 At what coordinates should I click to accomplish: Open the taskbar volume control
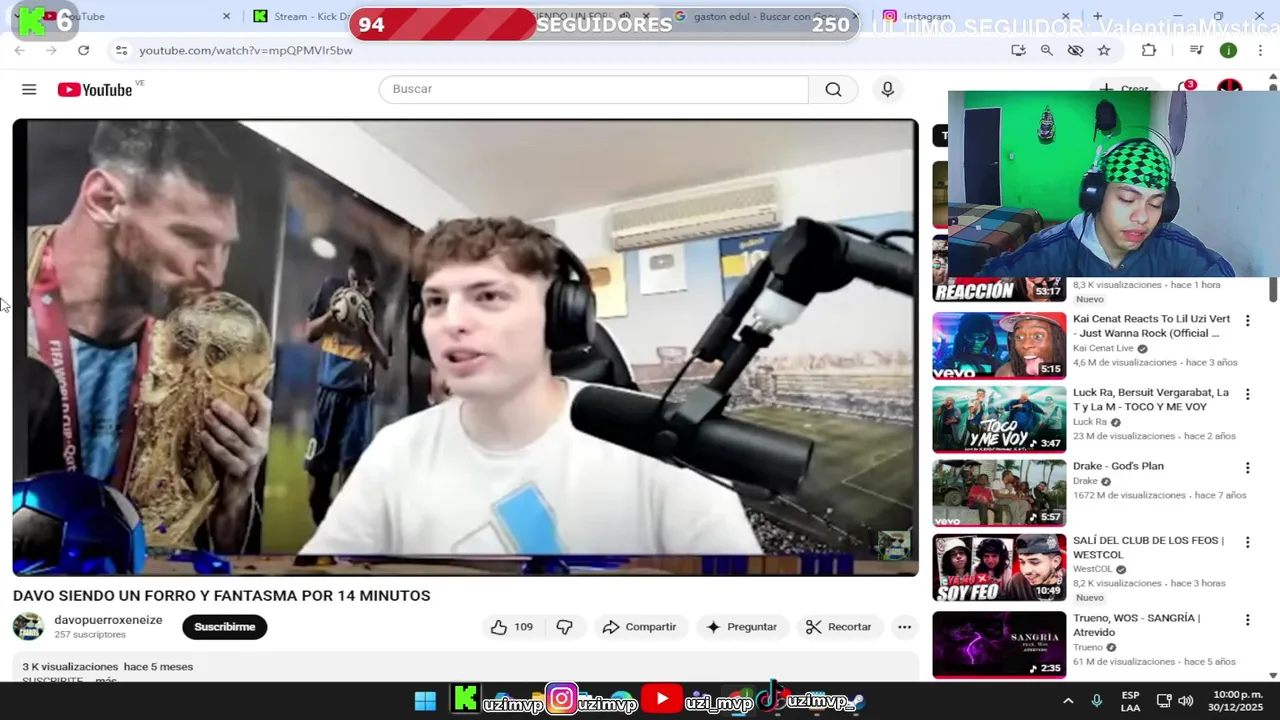coord(1186,701)
